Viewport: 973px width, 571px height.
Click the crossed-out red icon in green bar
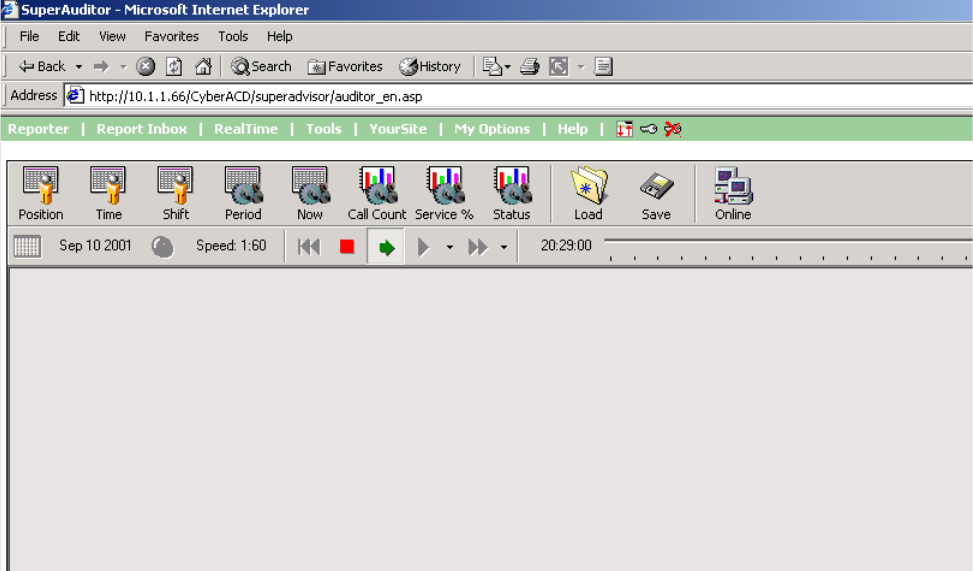[x=673, y=129]
